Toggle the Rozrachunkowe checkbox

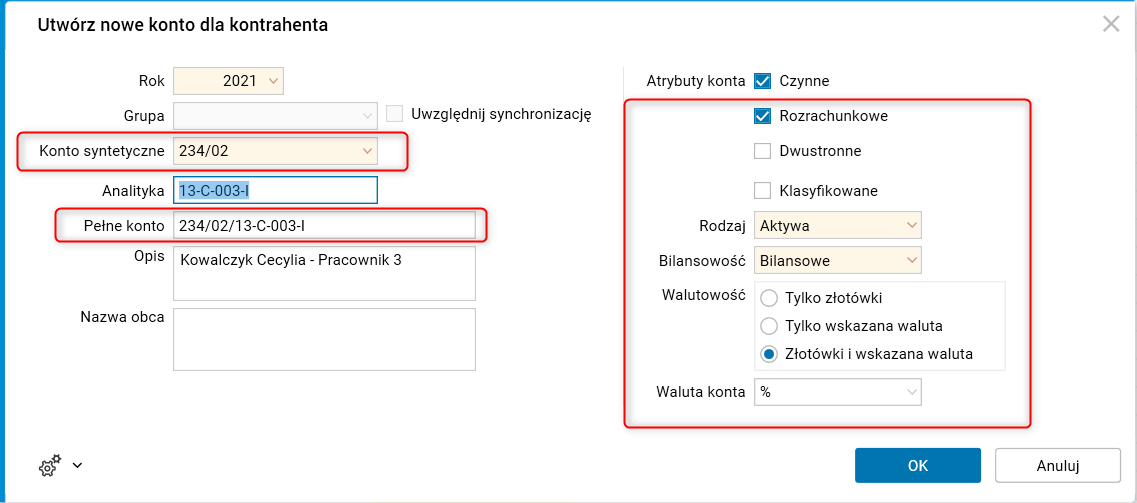pyautogui.click(x=763, y=116)
